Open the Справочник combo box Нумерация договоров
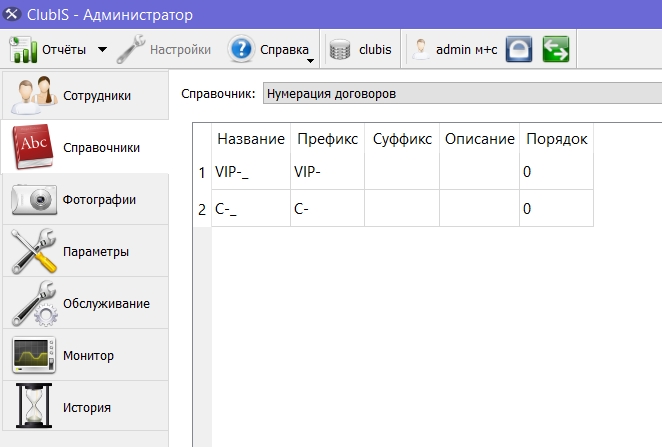The width and height of the screenshot is (662, 447). pyautogui.click(x=462, y=93)
